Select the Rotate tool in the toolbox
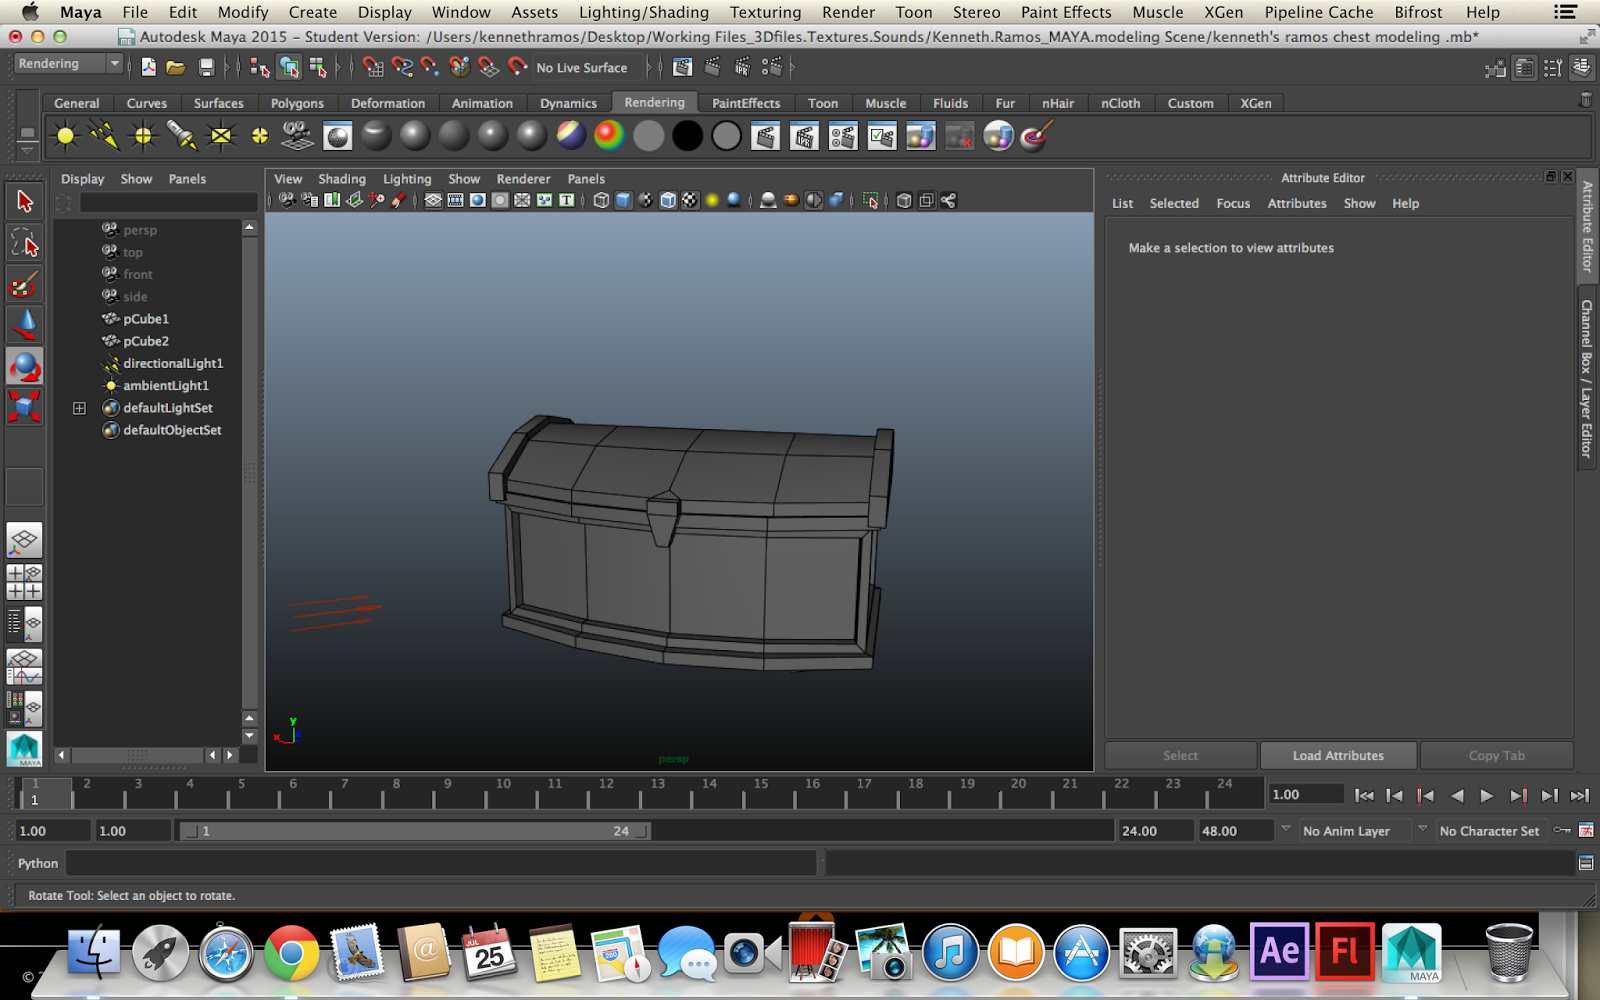 coord(24,367)
